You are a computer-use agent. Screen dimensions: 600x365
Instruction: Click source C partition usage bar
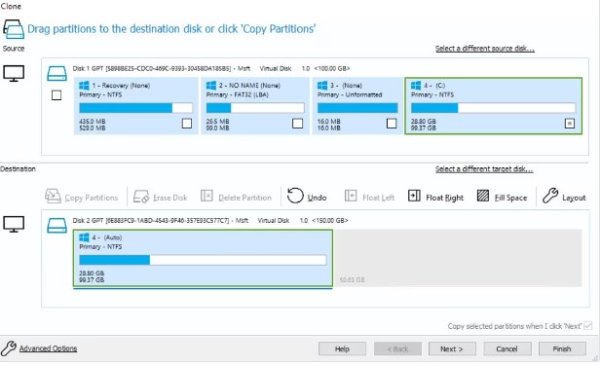[x=493, y=108]
